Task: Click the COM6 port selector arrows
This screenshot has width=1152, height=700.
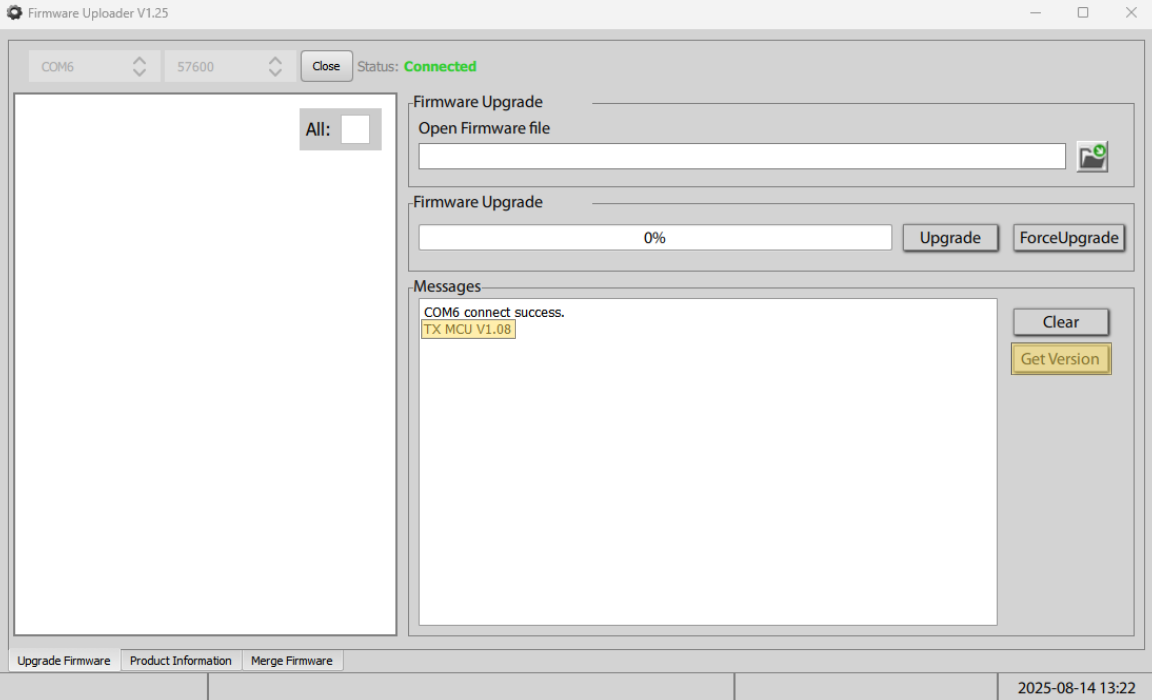Action: [140, 67]
